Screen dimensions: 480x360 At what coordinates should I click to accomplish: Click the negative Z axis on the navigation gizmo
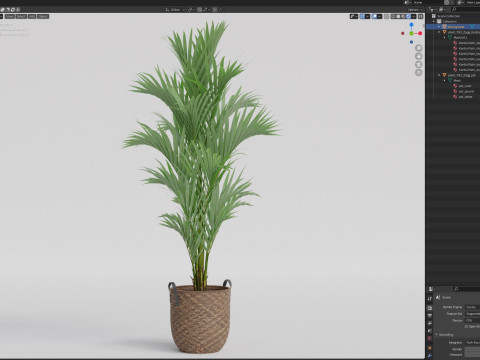[411, 42]
